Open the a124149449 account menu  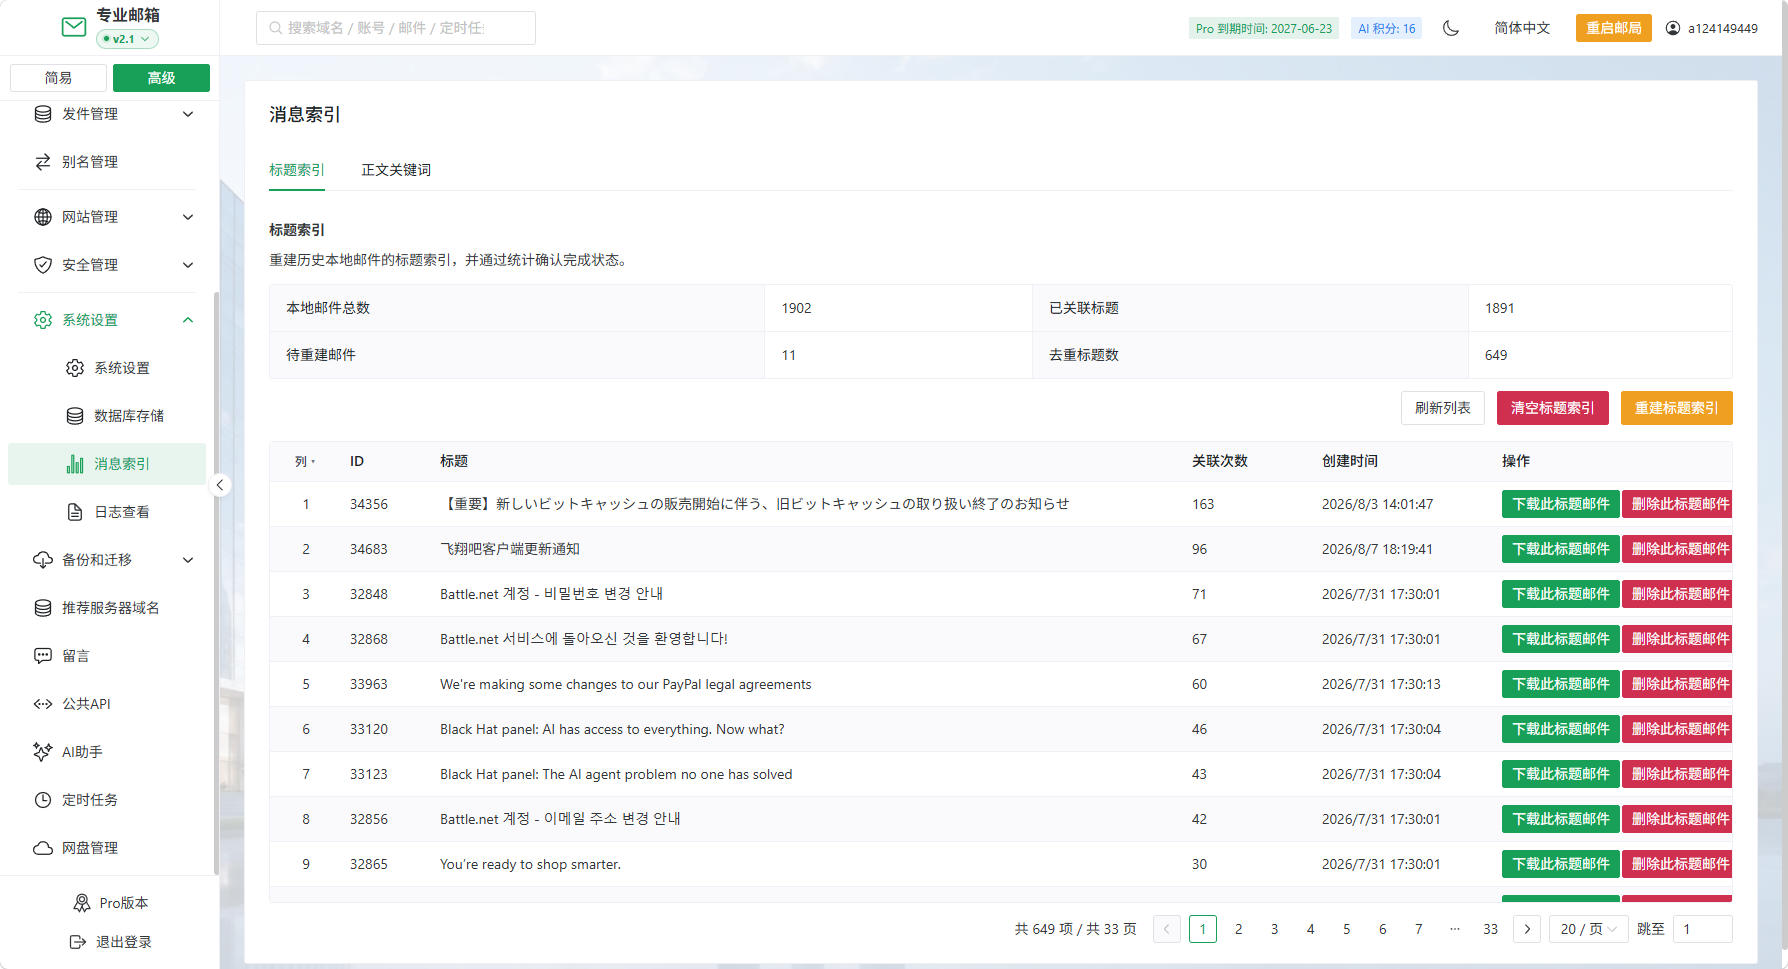pyautogui.click(x=1711, y=28)
